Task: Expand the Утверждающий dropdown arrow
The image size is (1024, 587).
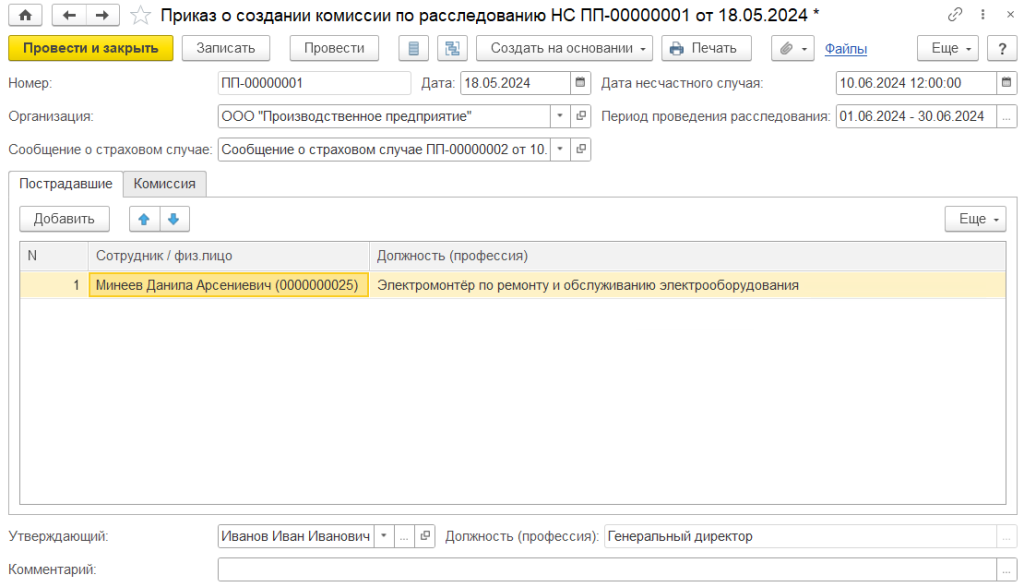Action: point(383,536)
